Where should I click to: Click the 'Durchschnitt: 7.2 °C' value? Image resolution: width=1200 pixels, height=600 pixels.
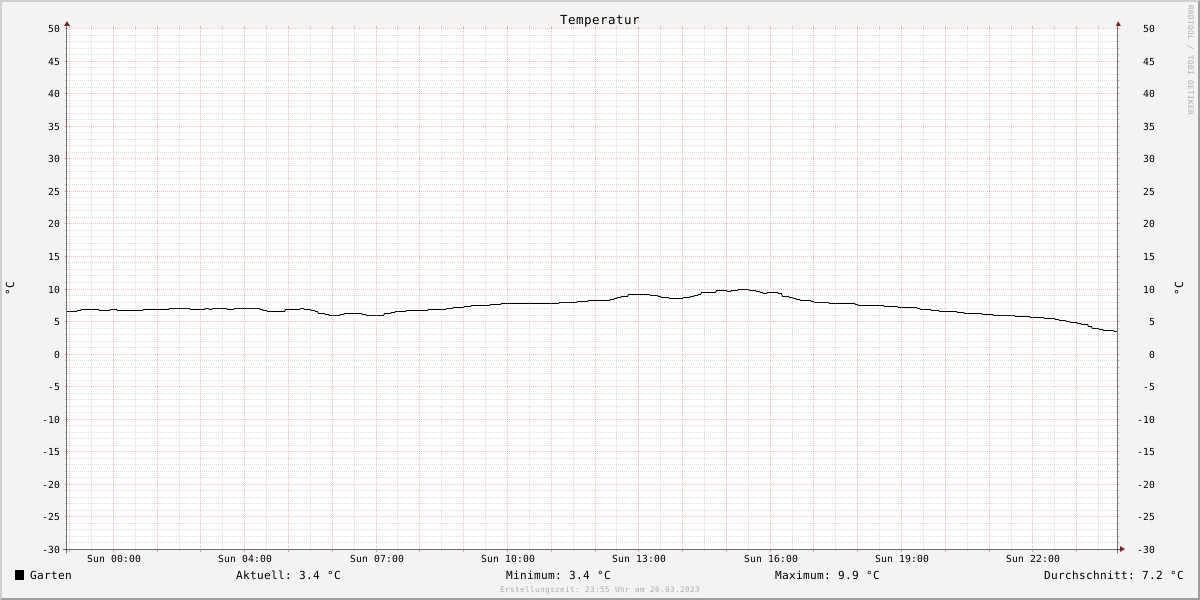tap(1114, 575)
